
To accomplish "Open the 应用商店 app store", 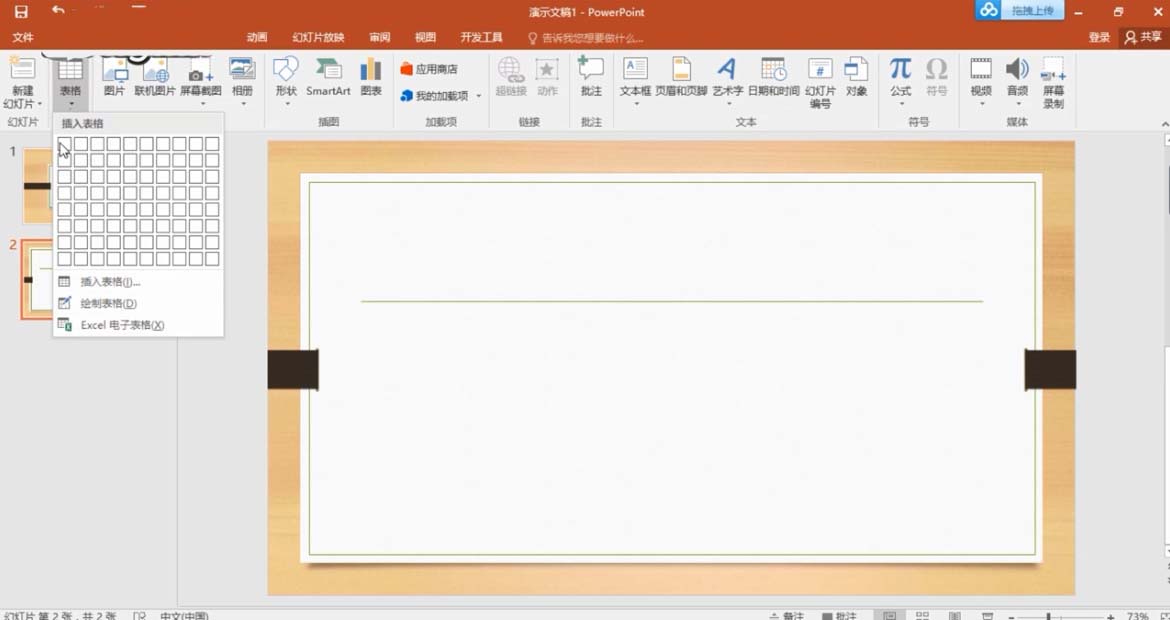I will pos(429,69).
